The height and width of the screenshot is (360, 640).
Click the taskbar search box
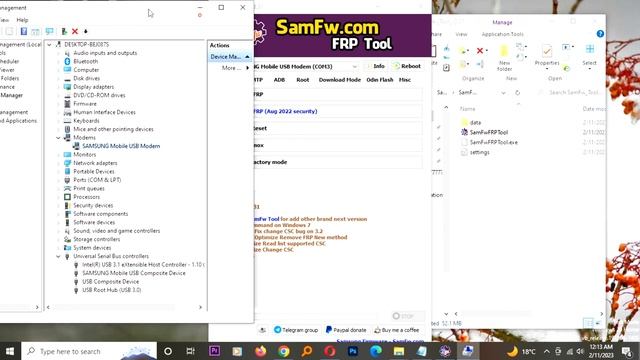89,351
